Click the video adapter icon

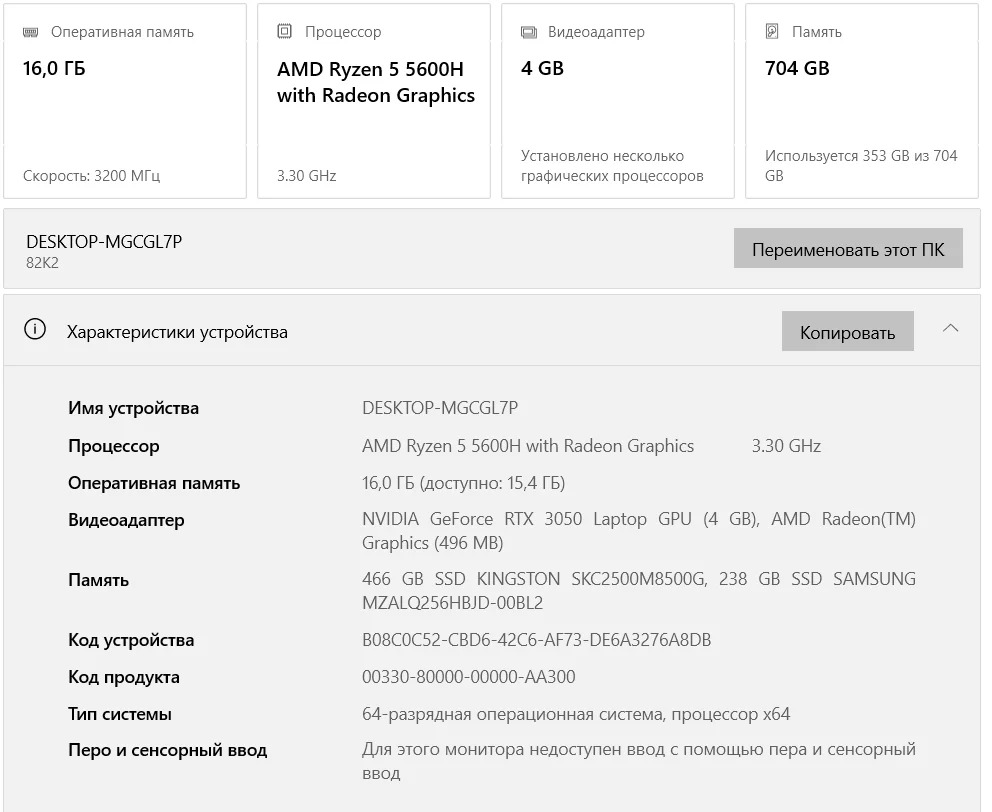pos(528,32)
